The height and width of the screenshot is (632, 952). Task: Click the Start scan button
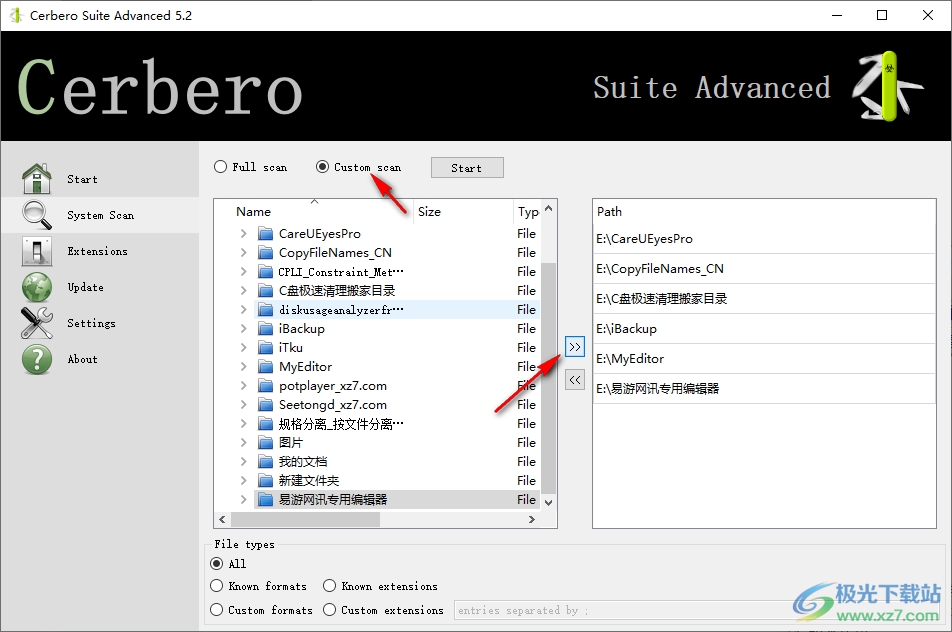click(x=467, y=168)
